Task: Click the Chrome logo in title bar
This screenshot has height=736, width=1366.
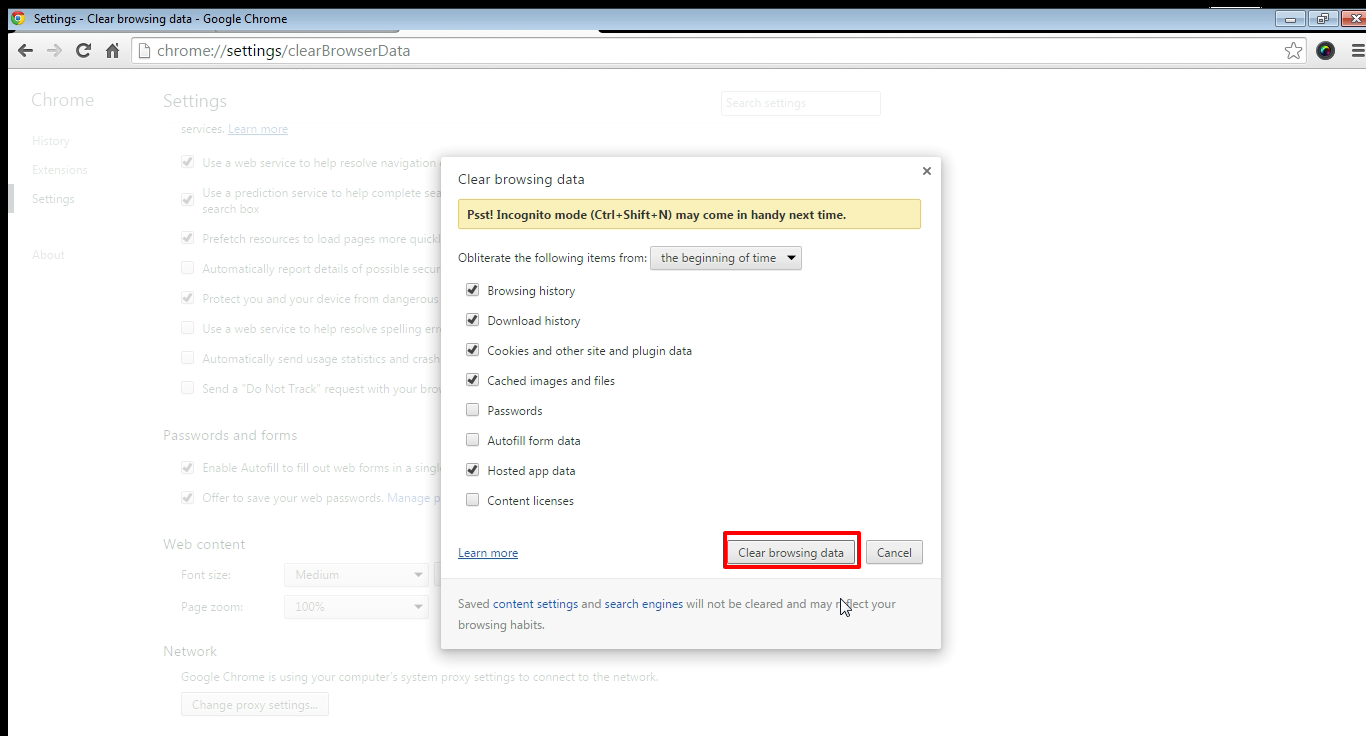Action: coord(17,18)
